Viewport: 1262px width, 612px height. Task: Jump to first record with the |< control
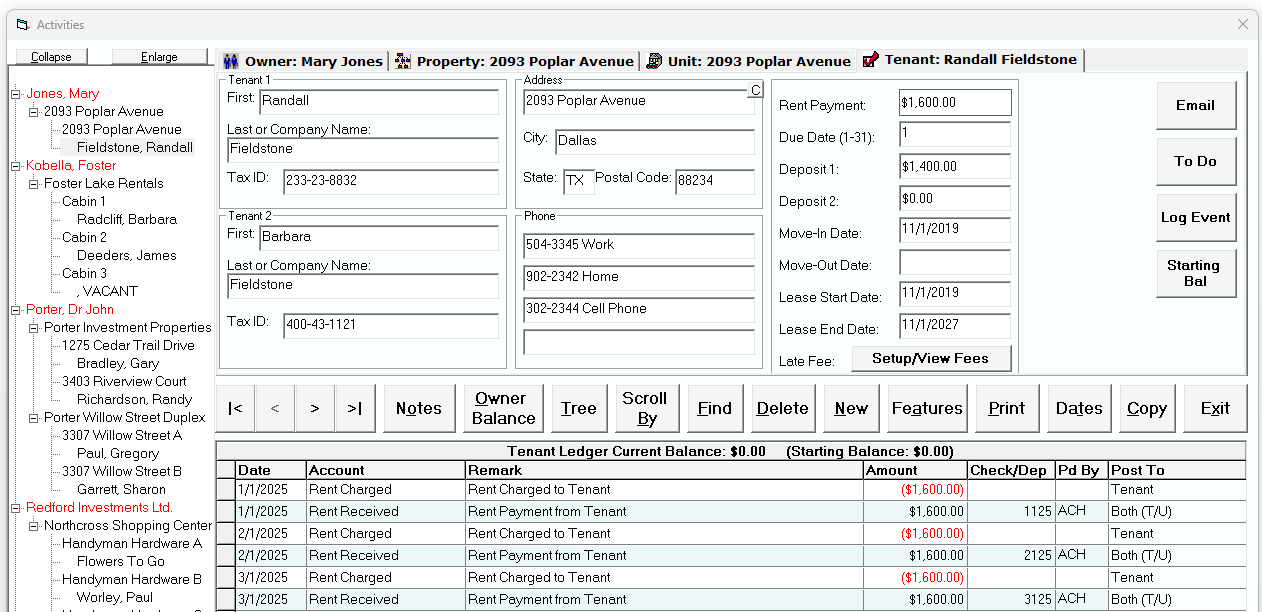236,408
